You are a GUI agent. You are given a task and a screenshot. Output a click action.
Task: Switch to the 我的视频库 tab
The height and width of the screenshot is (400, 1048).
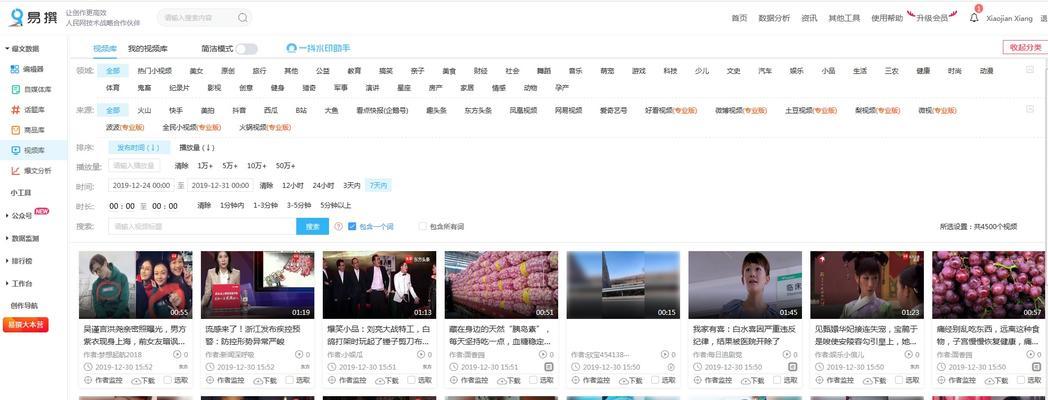[x=148, y=49]
